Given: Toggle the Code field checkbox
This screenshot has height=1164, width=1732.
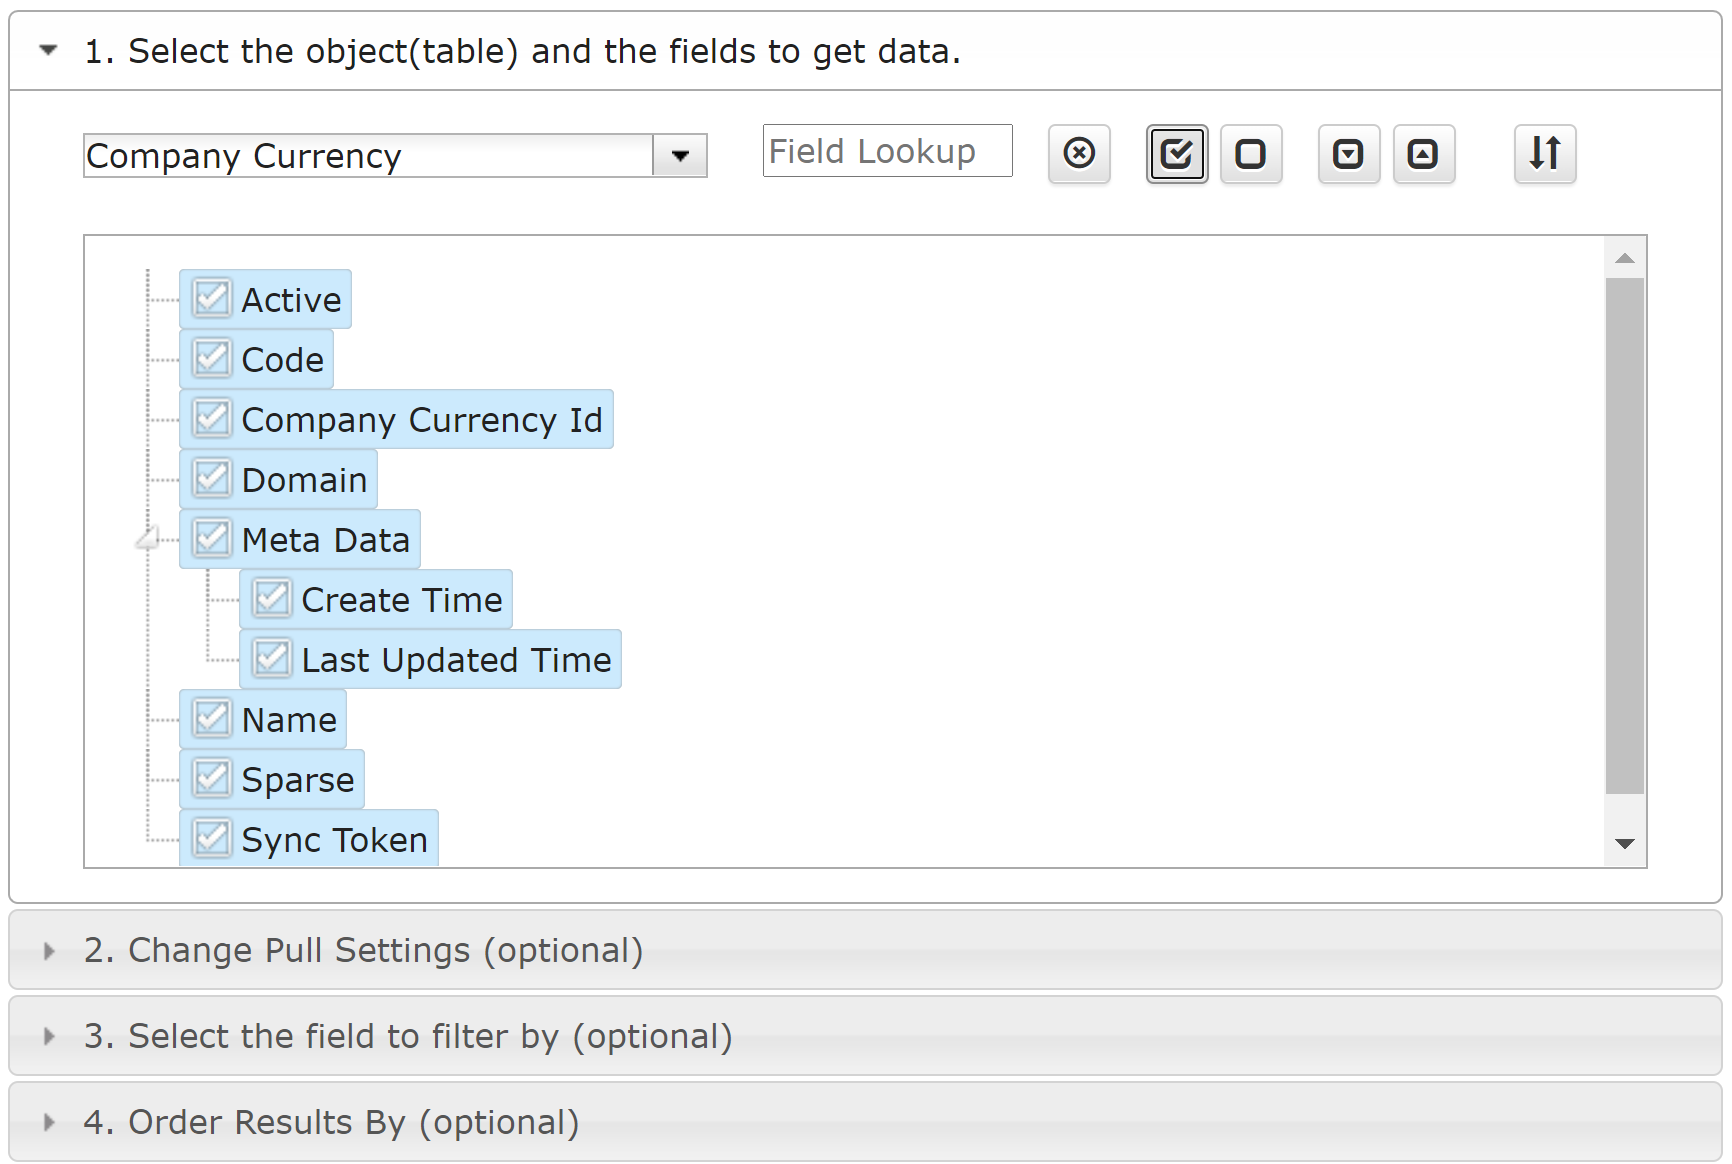Looking at the screenshot, I should pos(211,358).
